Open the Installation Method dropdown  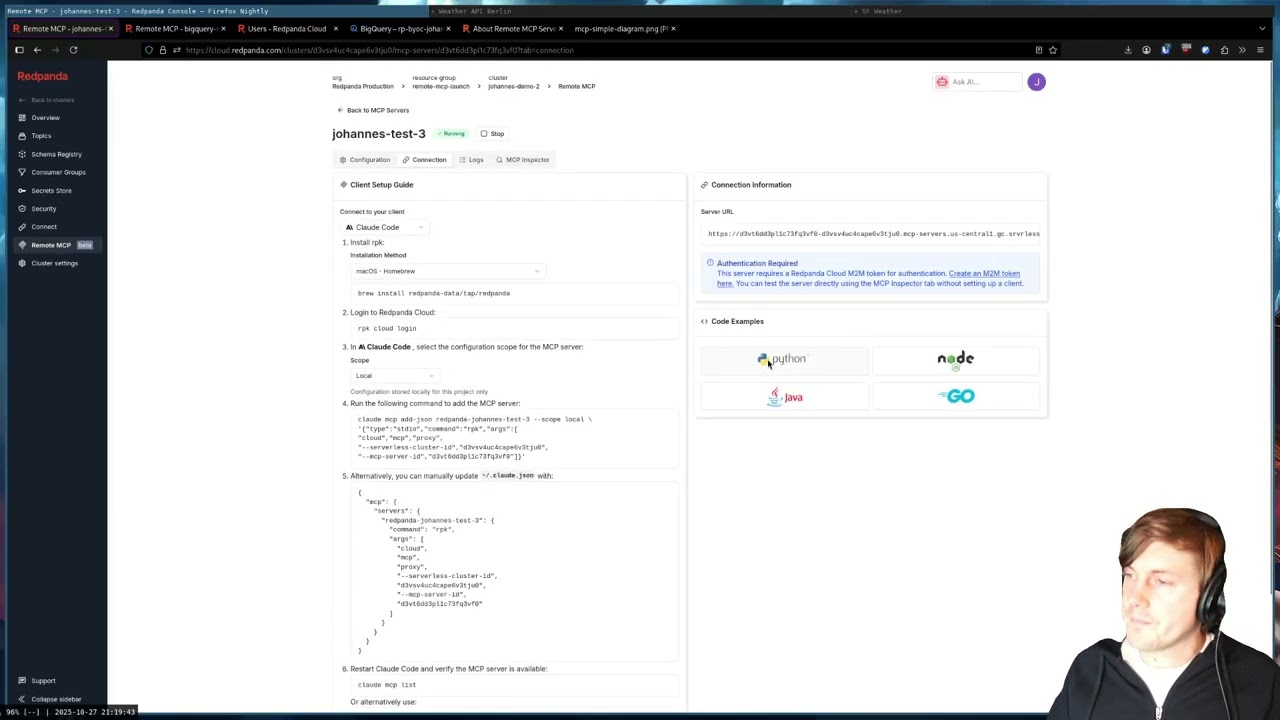coord(448,271)
